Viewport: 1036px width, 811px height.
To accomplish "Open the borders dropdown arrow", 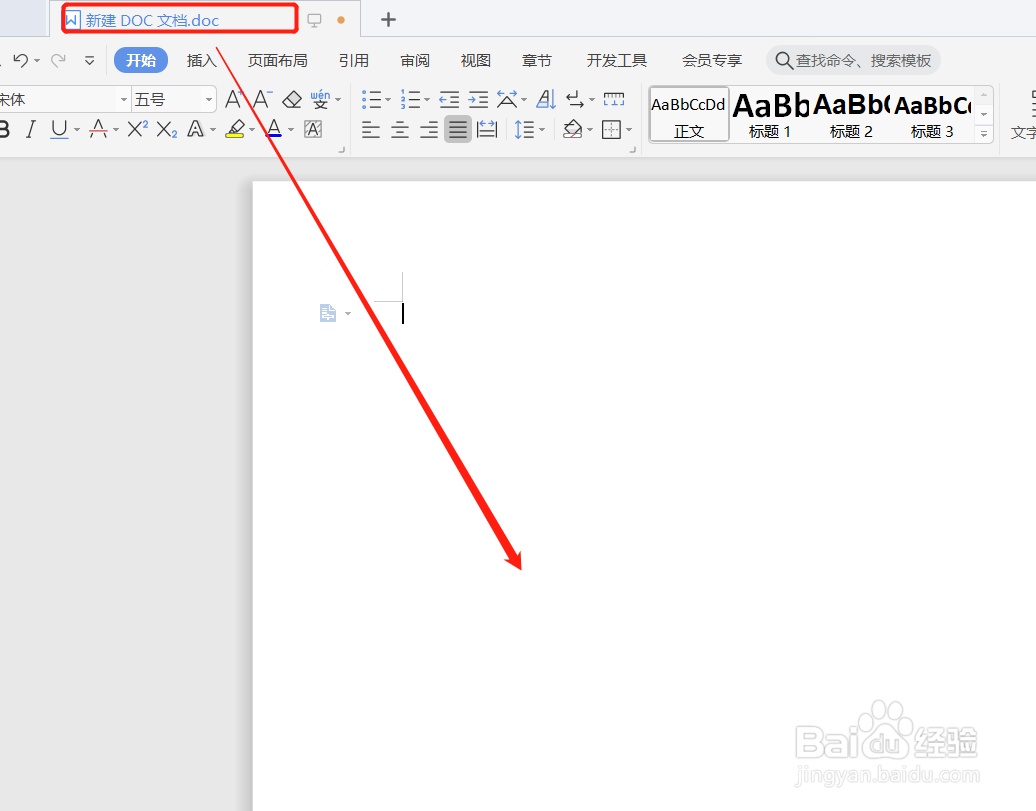I will pyautogui.click(x=629, y=130).
